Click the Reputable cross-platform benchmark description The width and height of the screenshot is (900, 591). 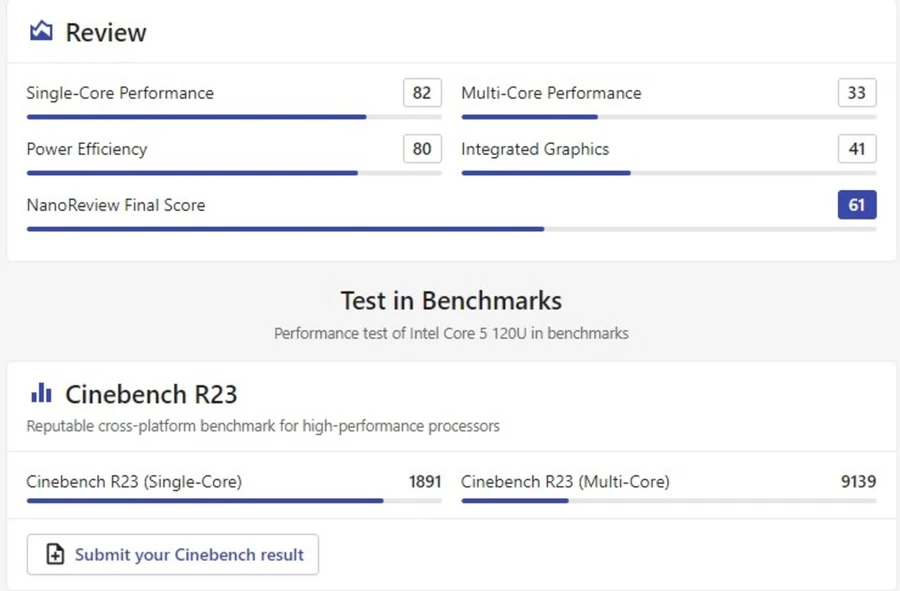263,426
